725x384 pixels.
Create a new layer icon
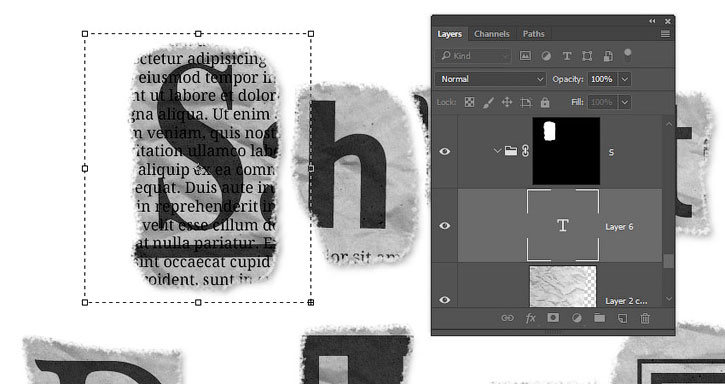click(x=622, y=318)
